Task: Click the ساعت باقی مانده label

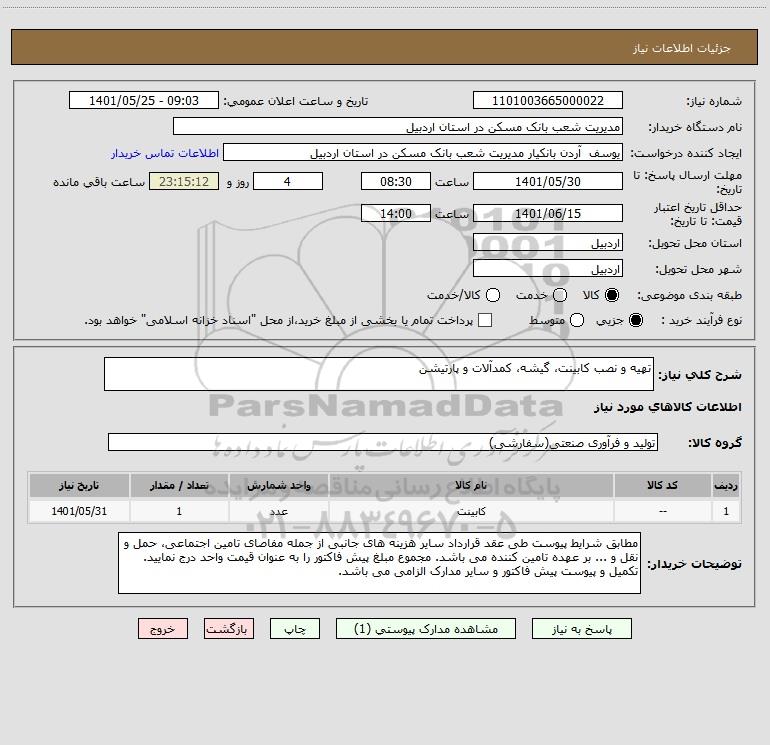Action: pyautogui.click(x=99, y=182)
